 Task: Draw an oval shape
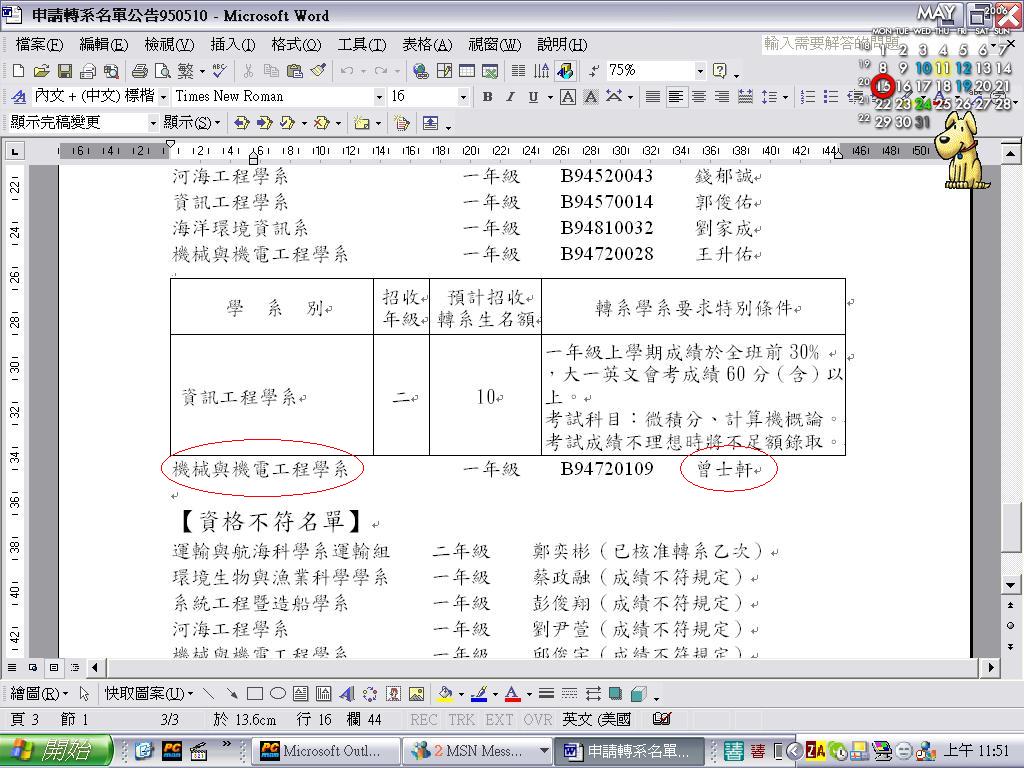click(278, 694)
